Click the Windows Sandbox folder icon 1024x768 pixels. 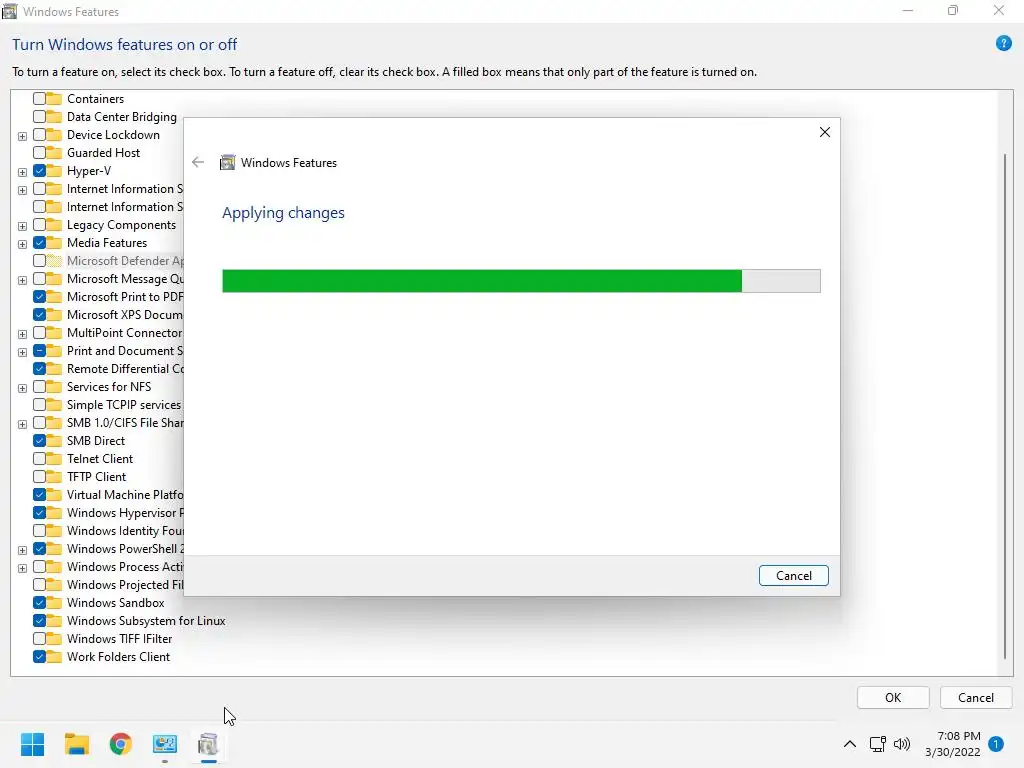pyautogui.click(x=54, y=603)
